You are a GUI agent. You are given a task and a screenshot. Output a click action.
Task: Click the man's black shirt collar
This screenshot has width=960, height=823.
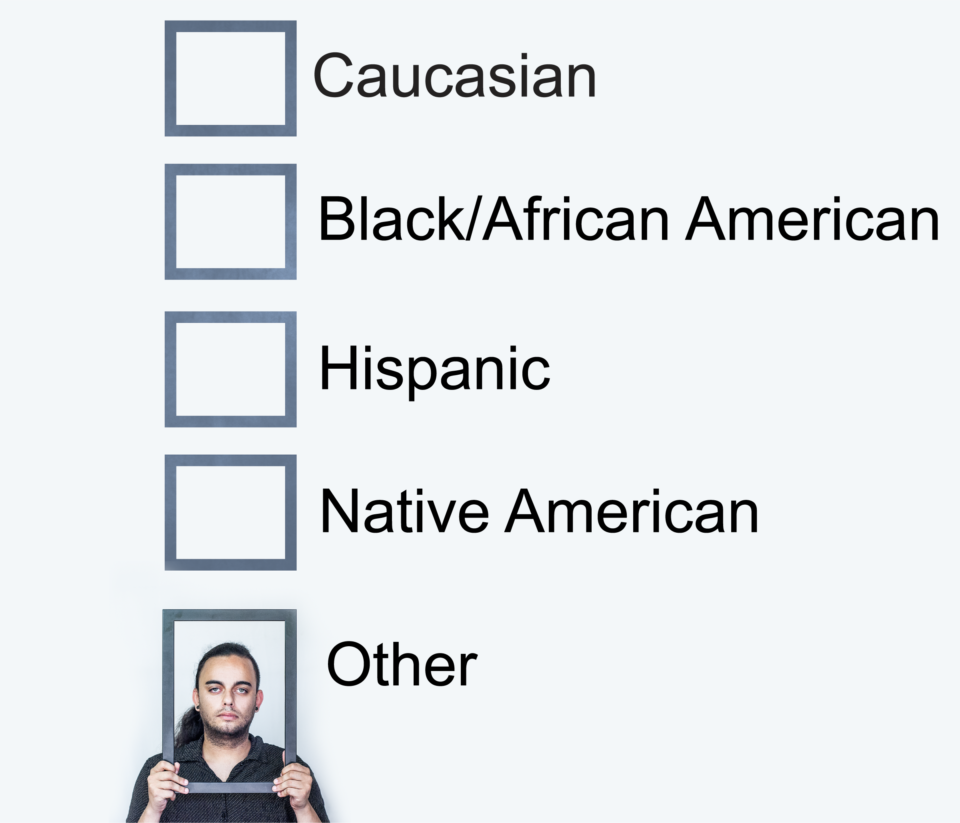[x=228, y=758]
